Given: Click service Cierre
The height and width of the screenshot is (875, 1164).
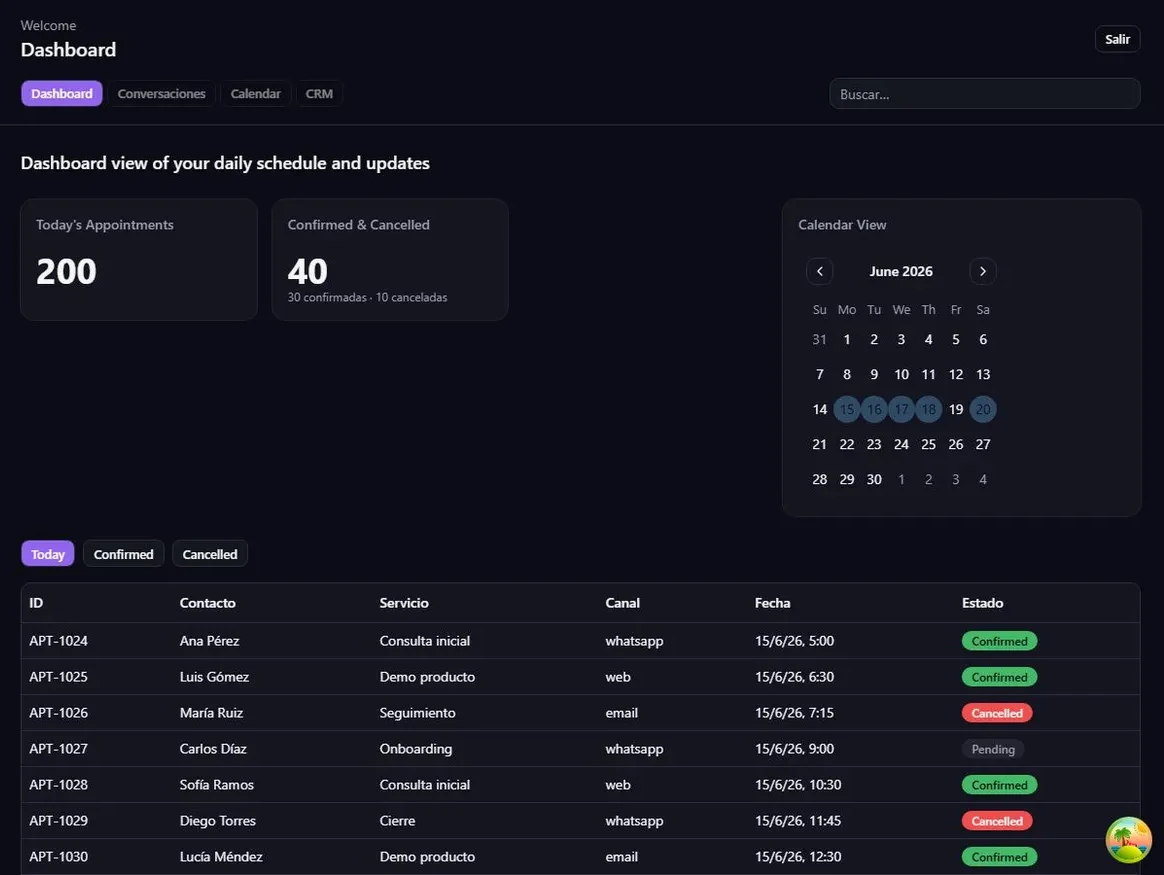Looking at the screenshot, I should (397, 821).
